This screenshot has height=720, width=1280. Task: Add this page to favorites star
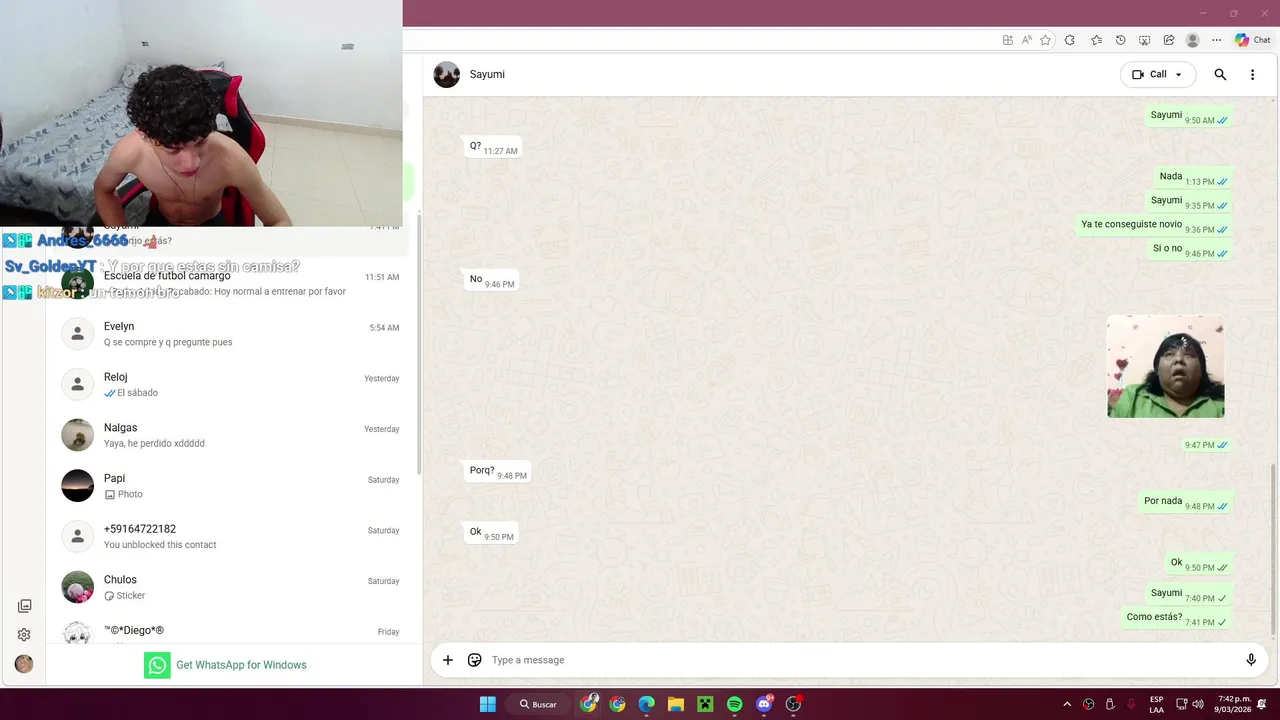tap(1045, 40)
